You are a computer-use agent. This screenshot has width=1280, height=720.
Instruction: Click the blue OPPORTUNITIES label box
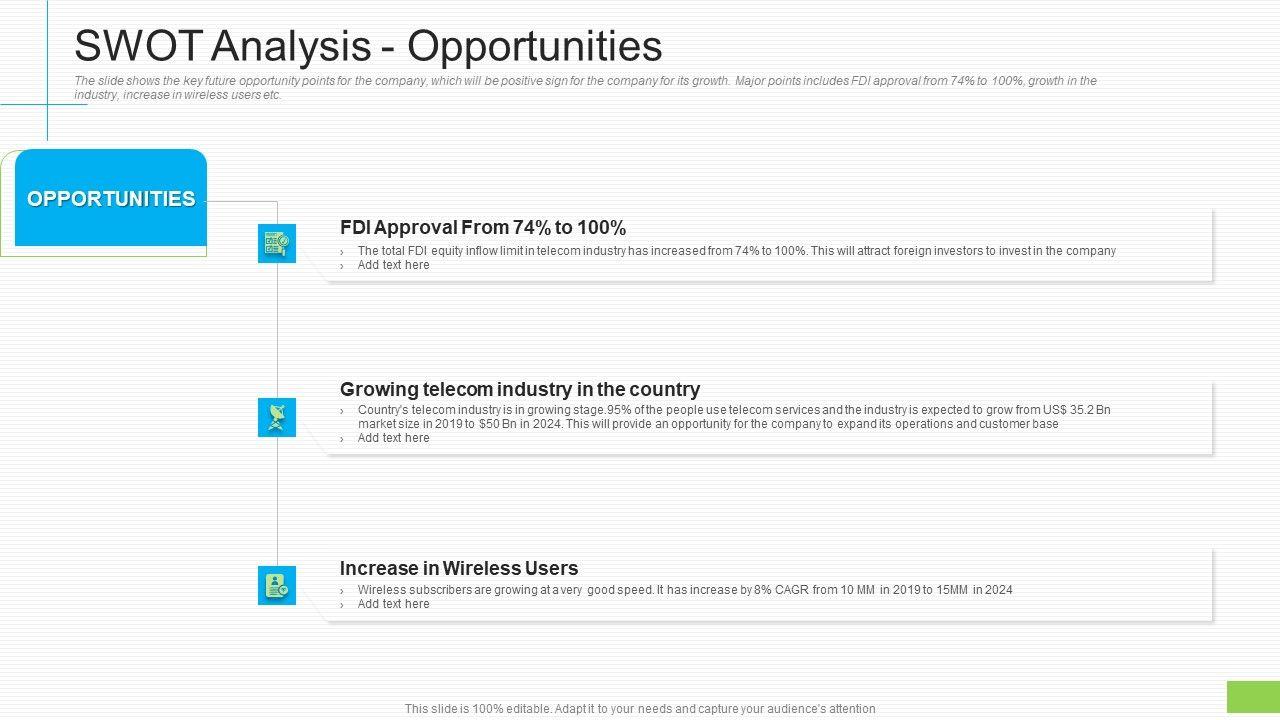(111, 198)
